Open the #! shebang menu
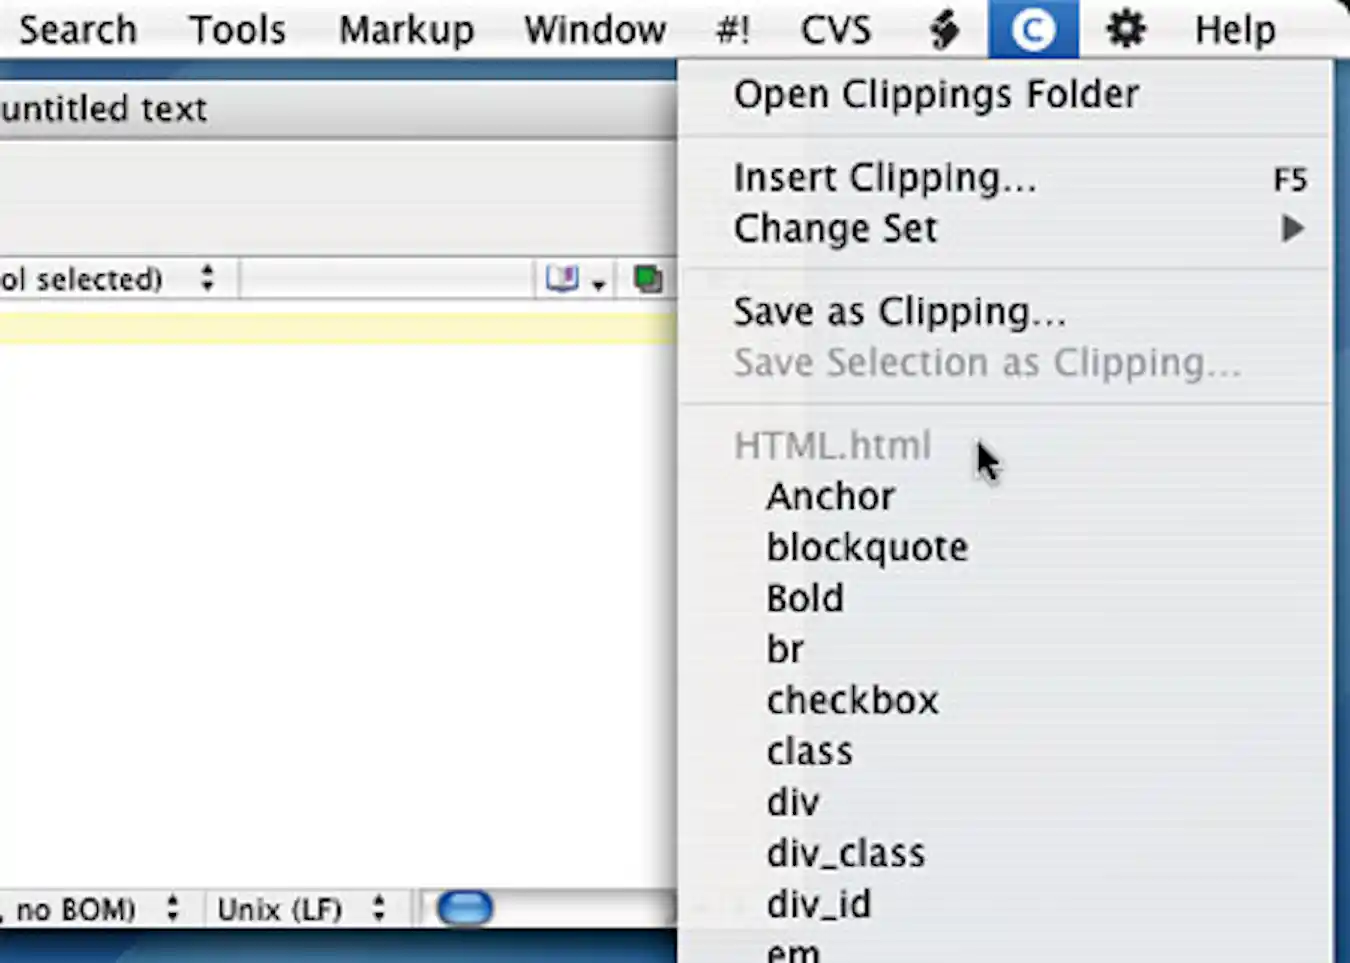Image resolution: width=1350 pixels, height=963 pixels. click(731, 28)
